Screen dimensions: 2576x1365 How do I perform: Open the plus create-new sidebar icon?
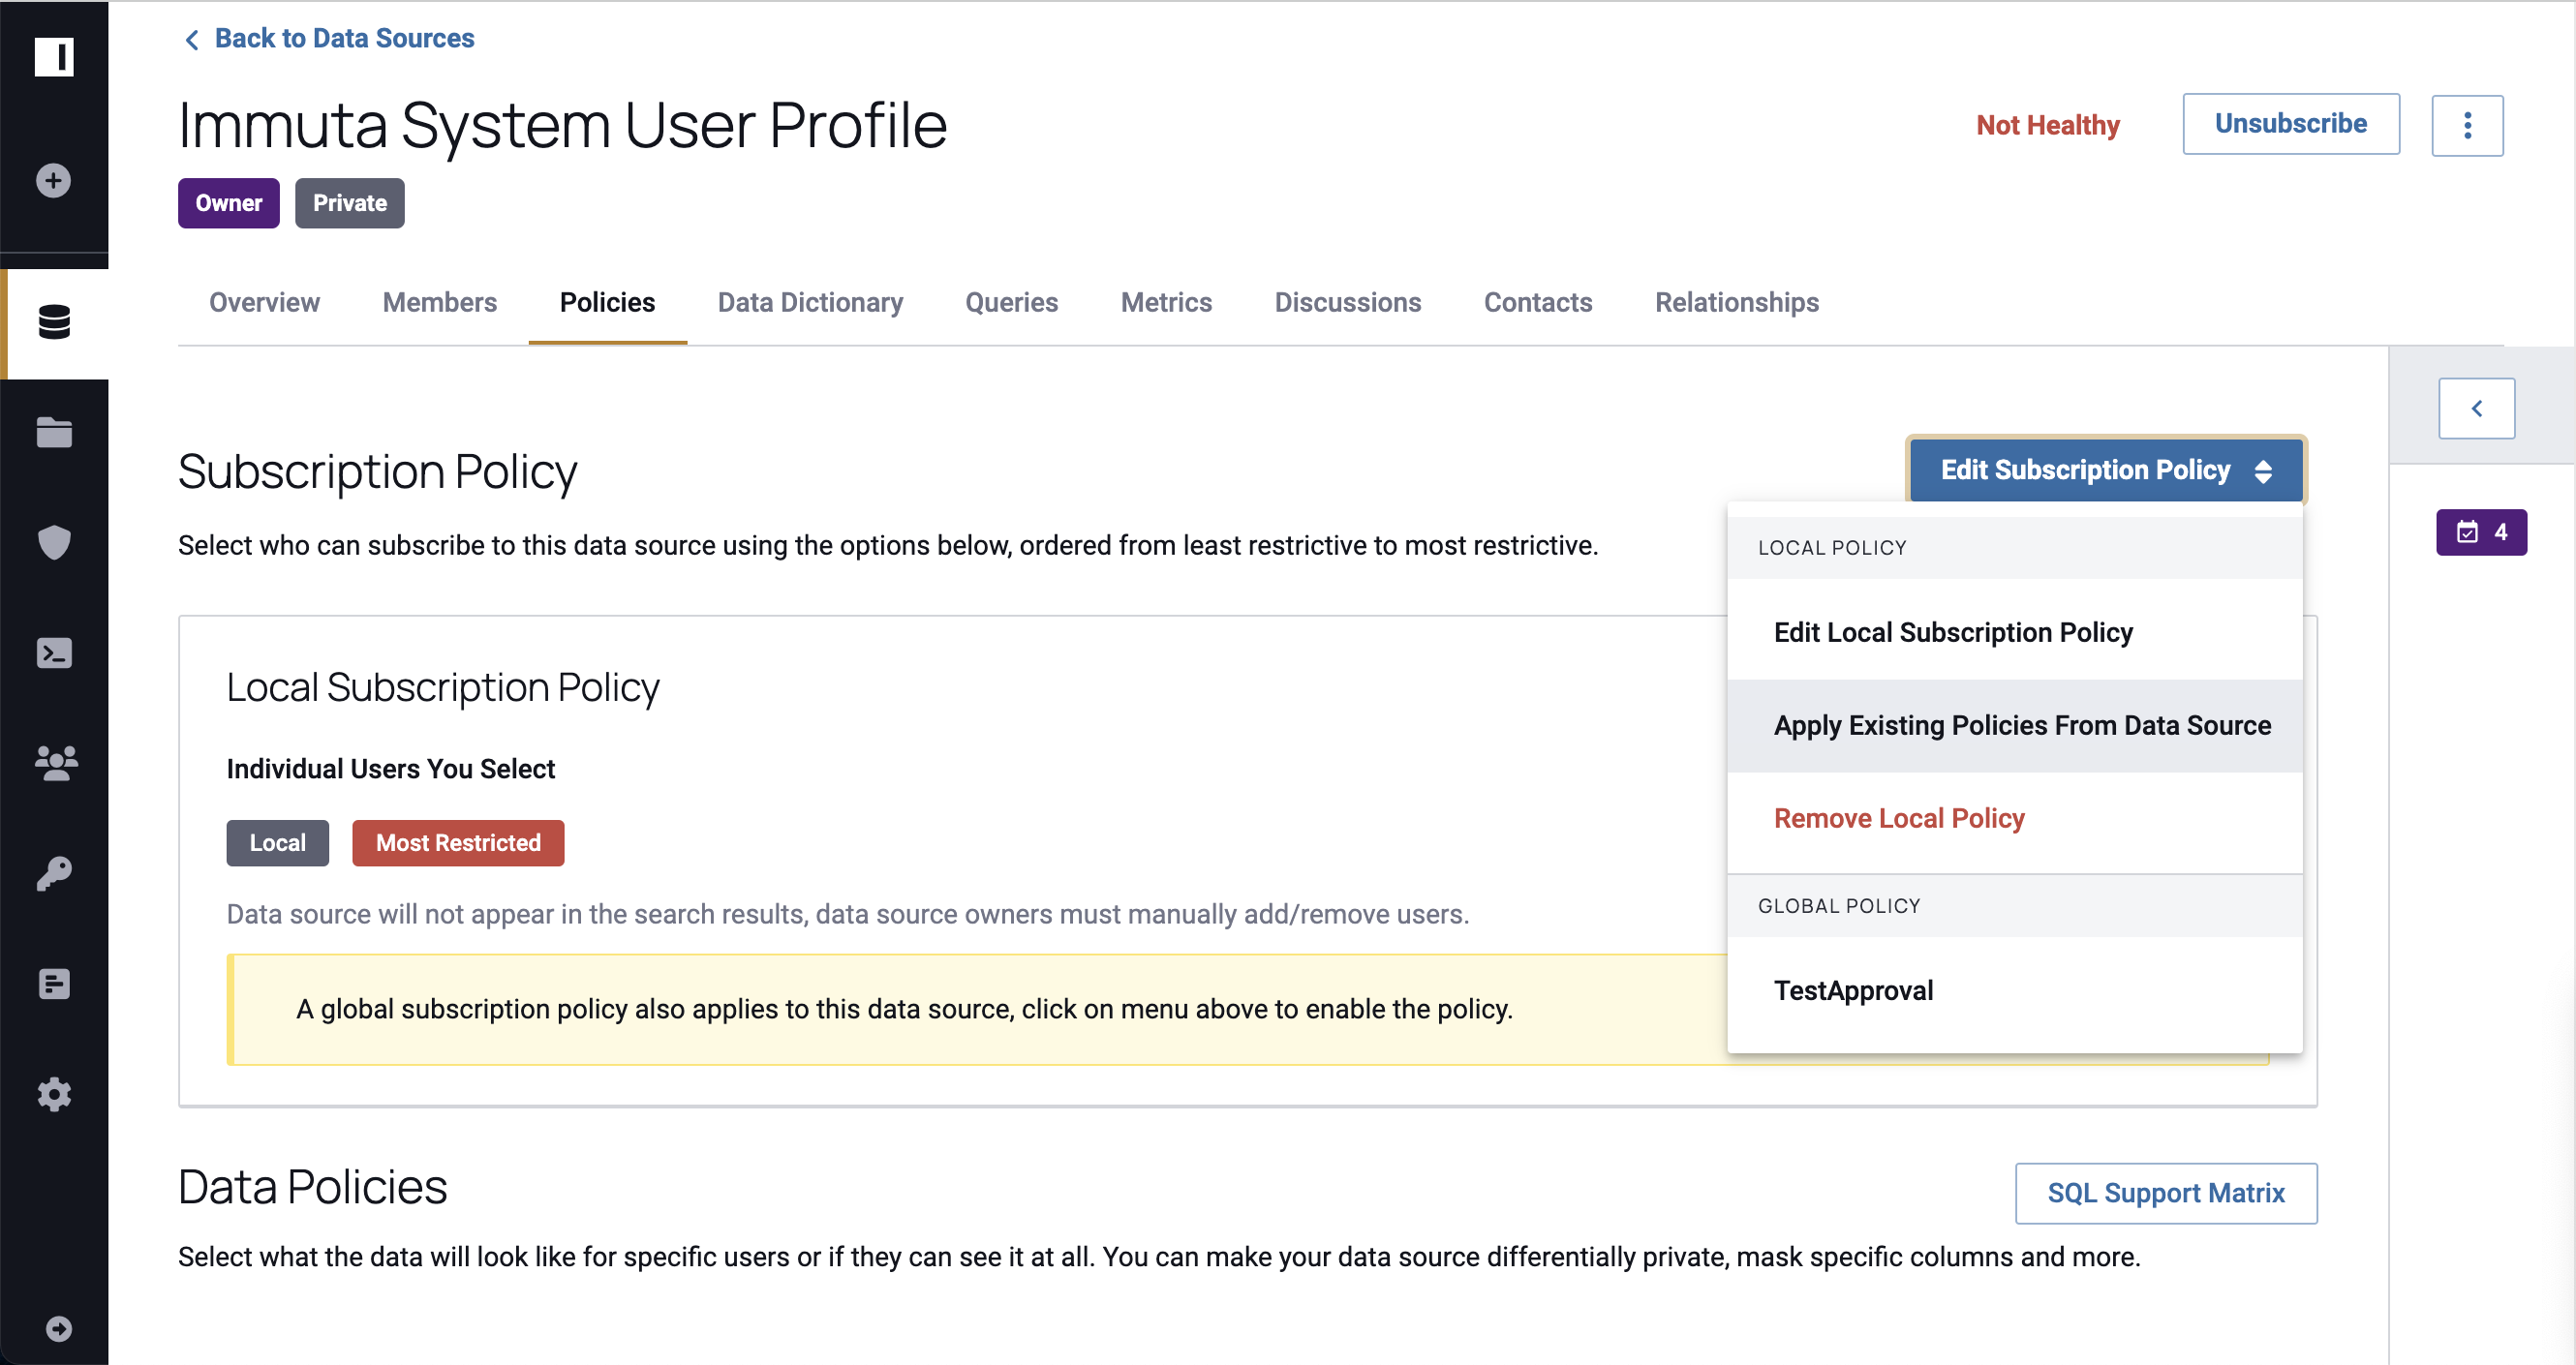coord(54,181)
